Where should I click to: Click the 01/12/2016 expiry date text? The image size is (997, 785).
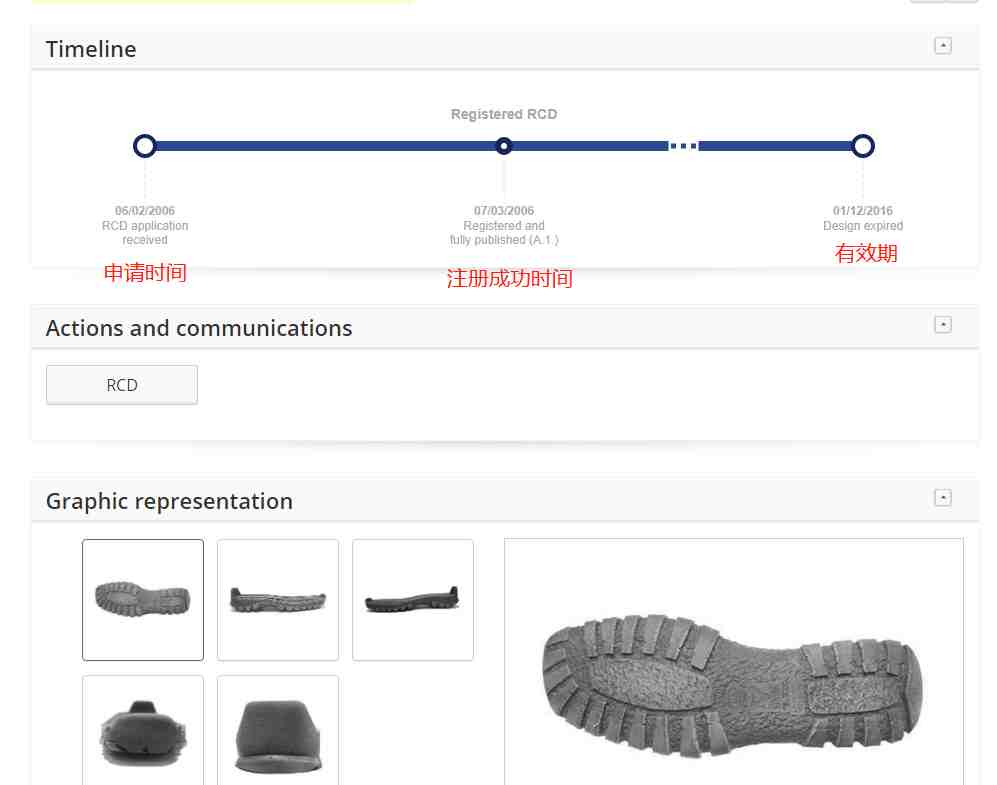[x=863, y=210]
